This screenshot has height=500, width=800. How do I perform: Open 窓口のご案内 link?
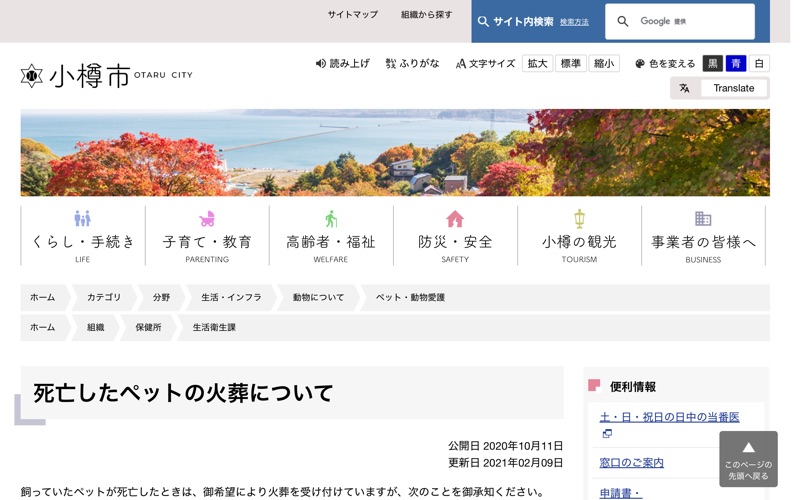tap(632, 463)
